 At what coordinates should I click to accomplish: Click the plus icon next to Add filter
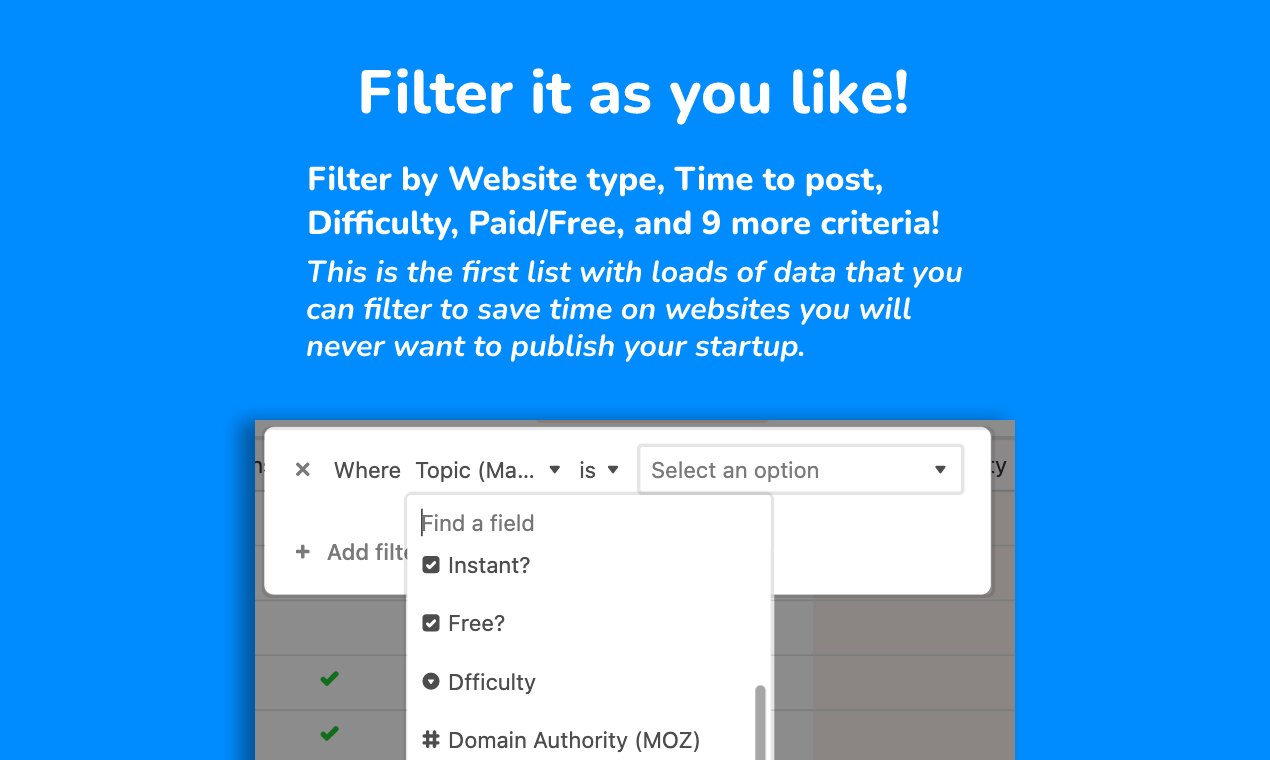tap(302, 551)
